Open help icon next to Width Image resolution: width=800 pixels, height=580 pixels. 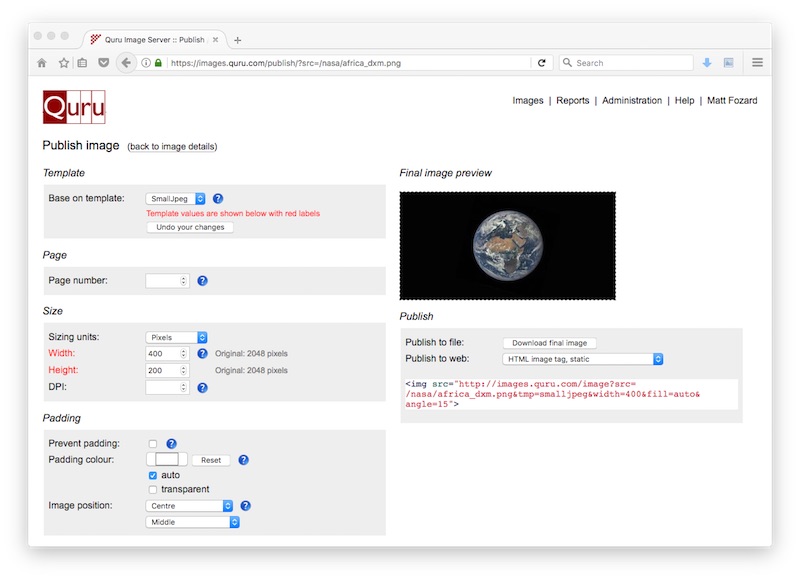click(203, 354)
